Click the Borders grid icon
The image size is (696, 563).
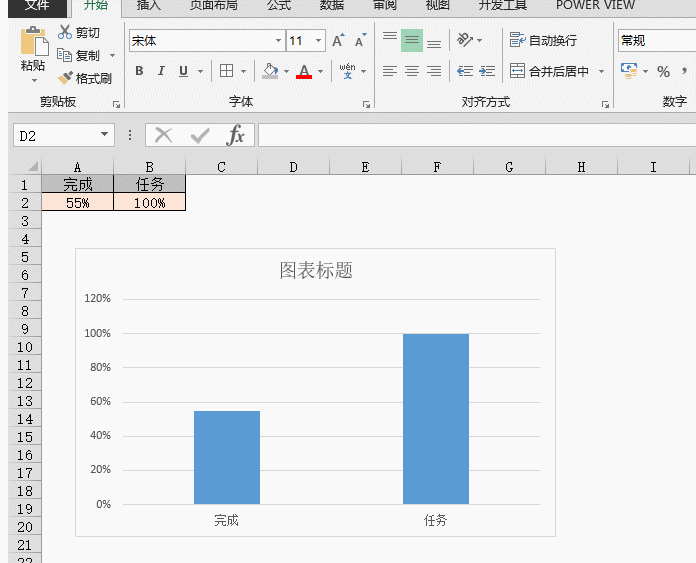(226, 71)
